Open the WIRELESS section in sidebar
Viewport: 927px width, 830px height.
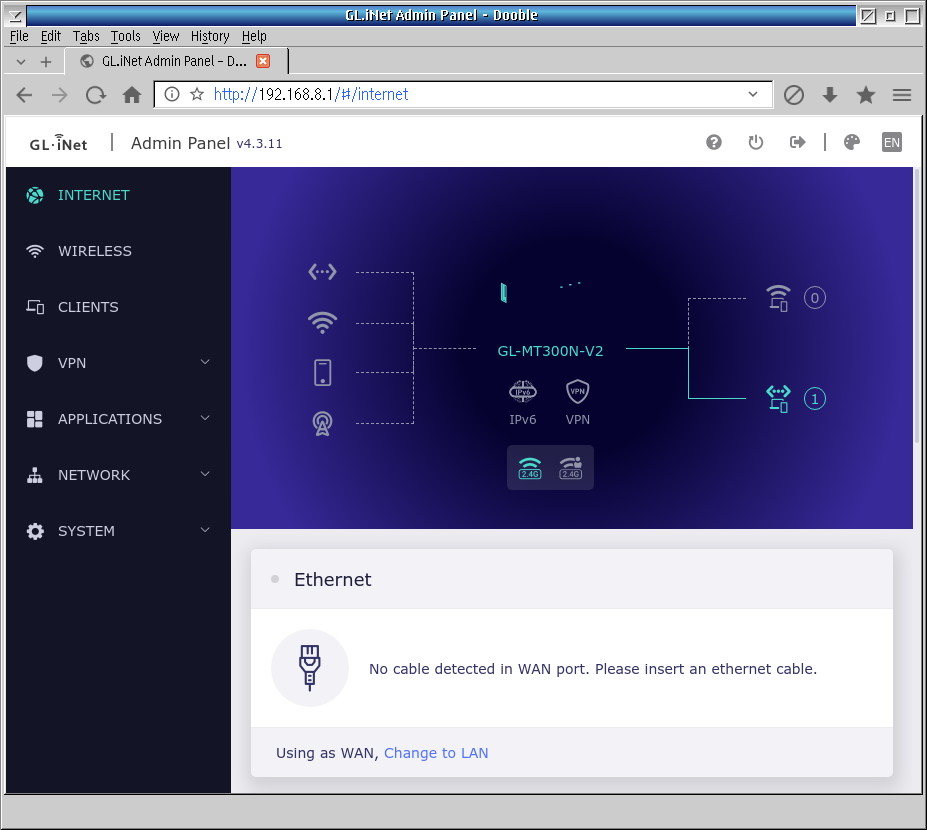(x=118, y=251)
